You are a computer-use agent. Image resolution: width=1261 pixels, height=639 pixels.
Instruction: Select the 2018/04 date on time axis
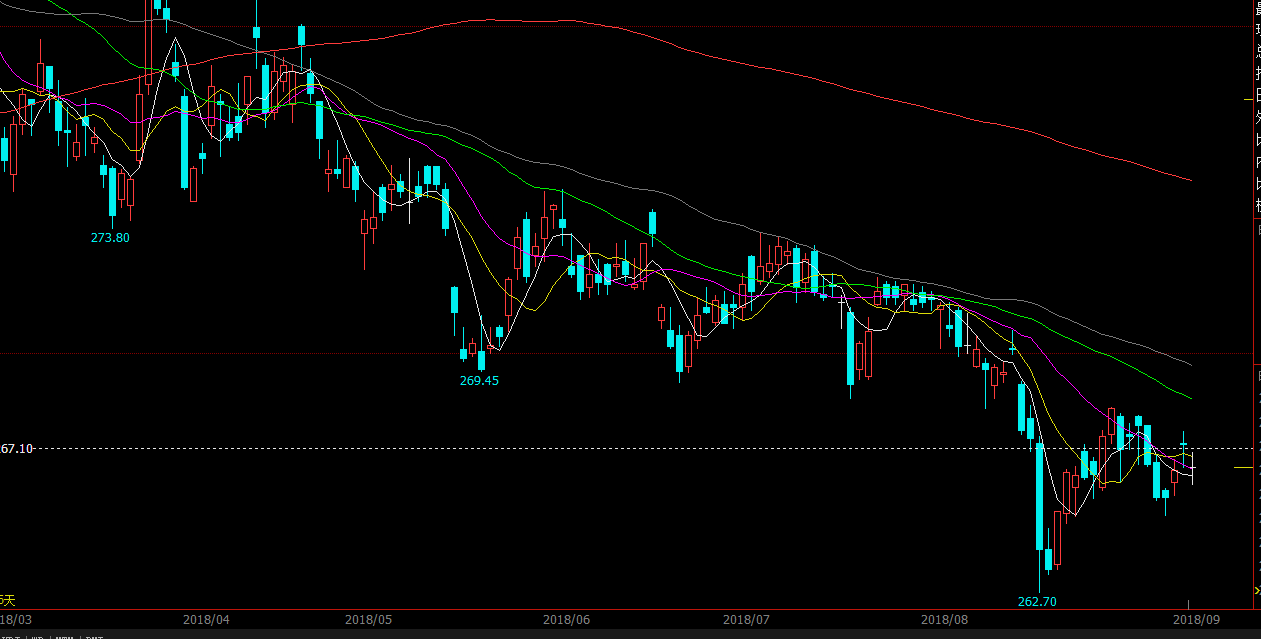207,619
